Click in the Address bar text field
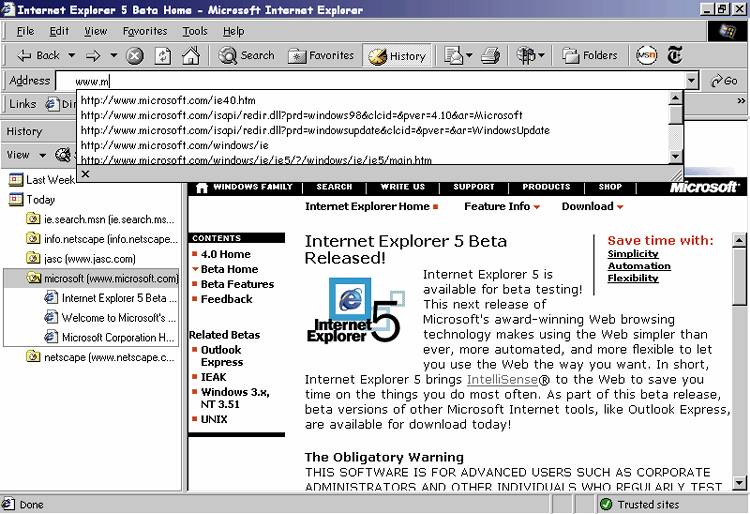Viewport: 750px width, 514px height. [371, 81]
